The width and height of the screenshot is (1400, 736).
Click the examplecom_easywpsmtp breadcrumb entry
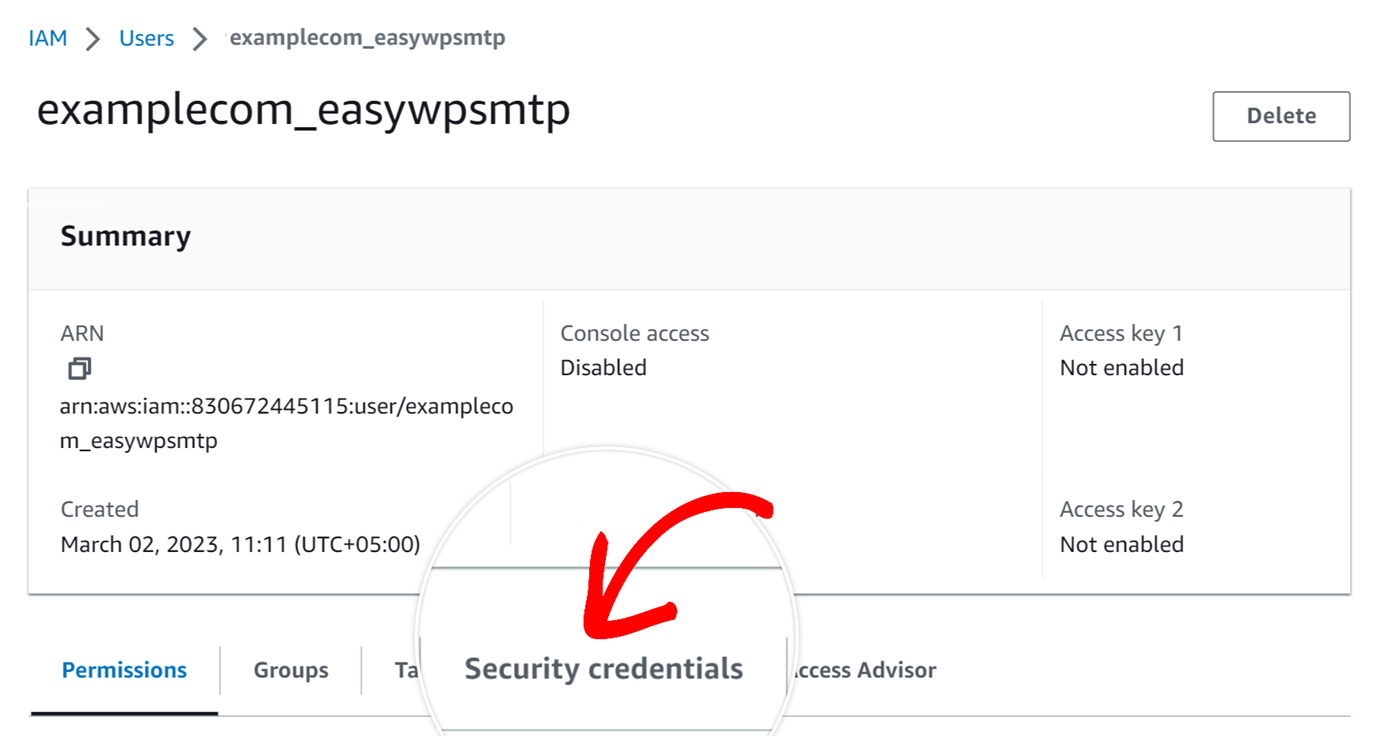click(367, 38)
